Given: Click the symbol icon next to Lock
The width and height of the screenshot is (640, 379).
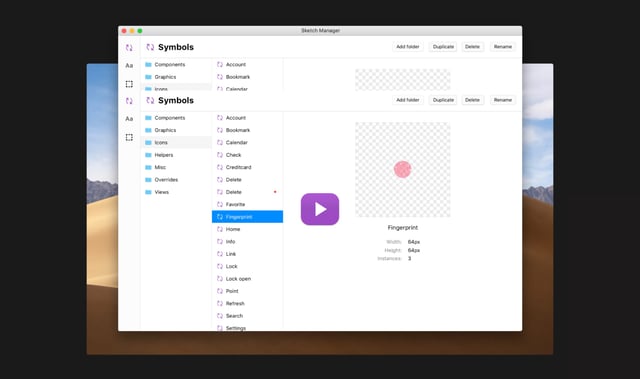Looking at the screenshot, I should pyautogui.click(x=220, y=266).
